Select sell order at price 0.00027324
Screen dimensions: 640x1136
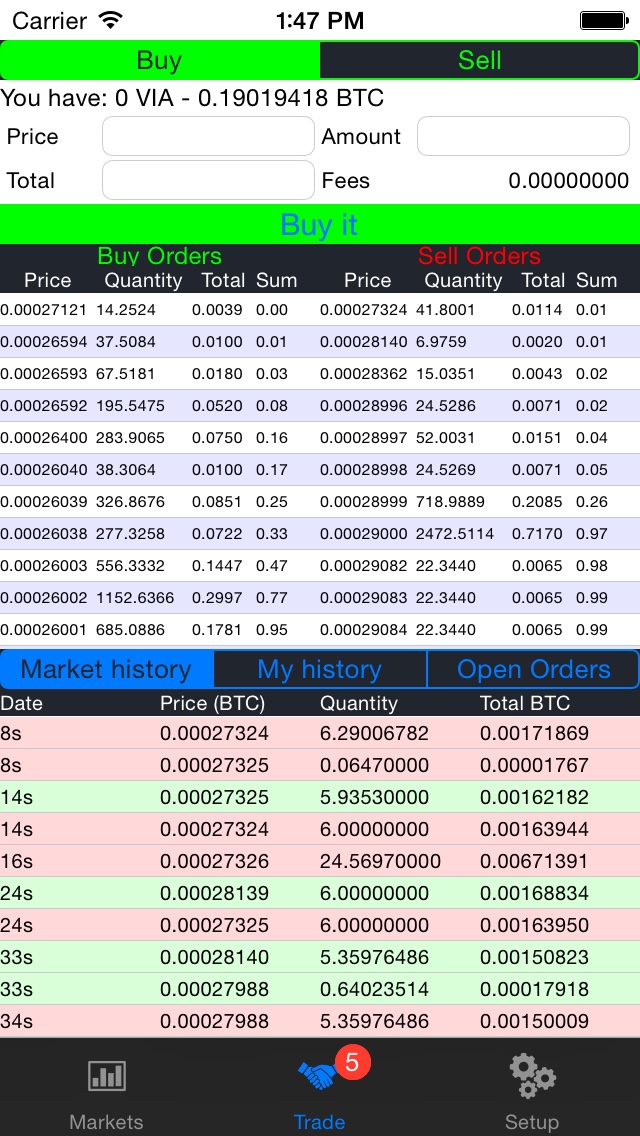[478, 310]
